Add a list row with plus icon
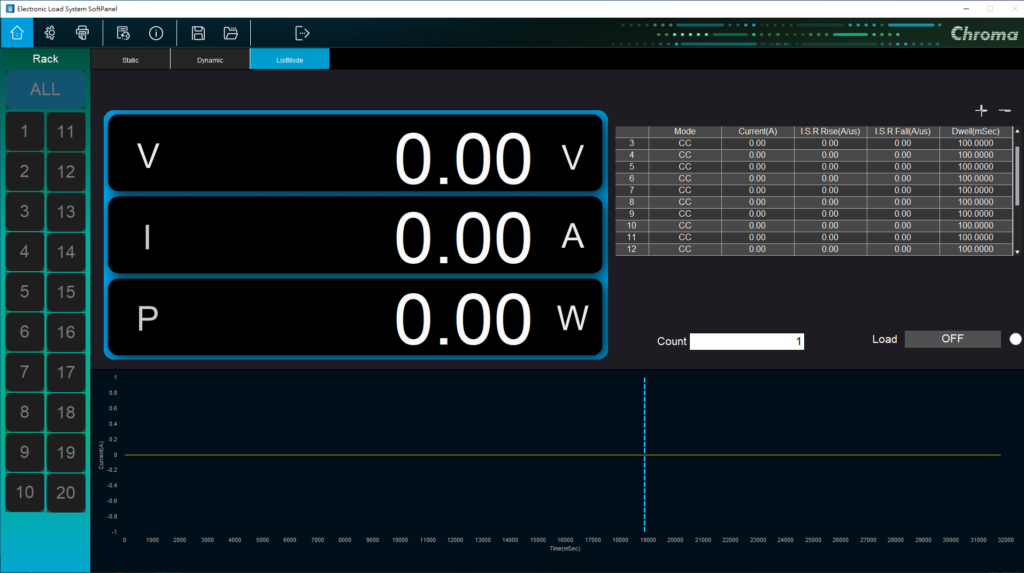This screenshot has height=573, width=1024. pos(981,110)
